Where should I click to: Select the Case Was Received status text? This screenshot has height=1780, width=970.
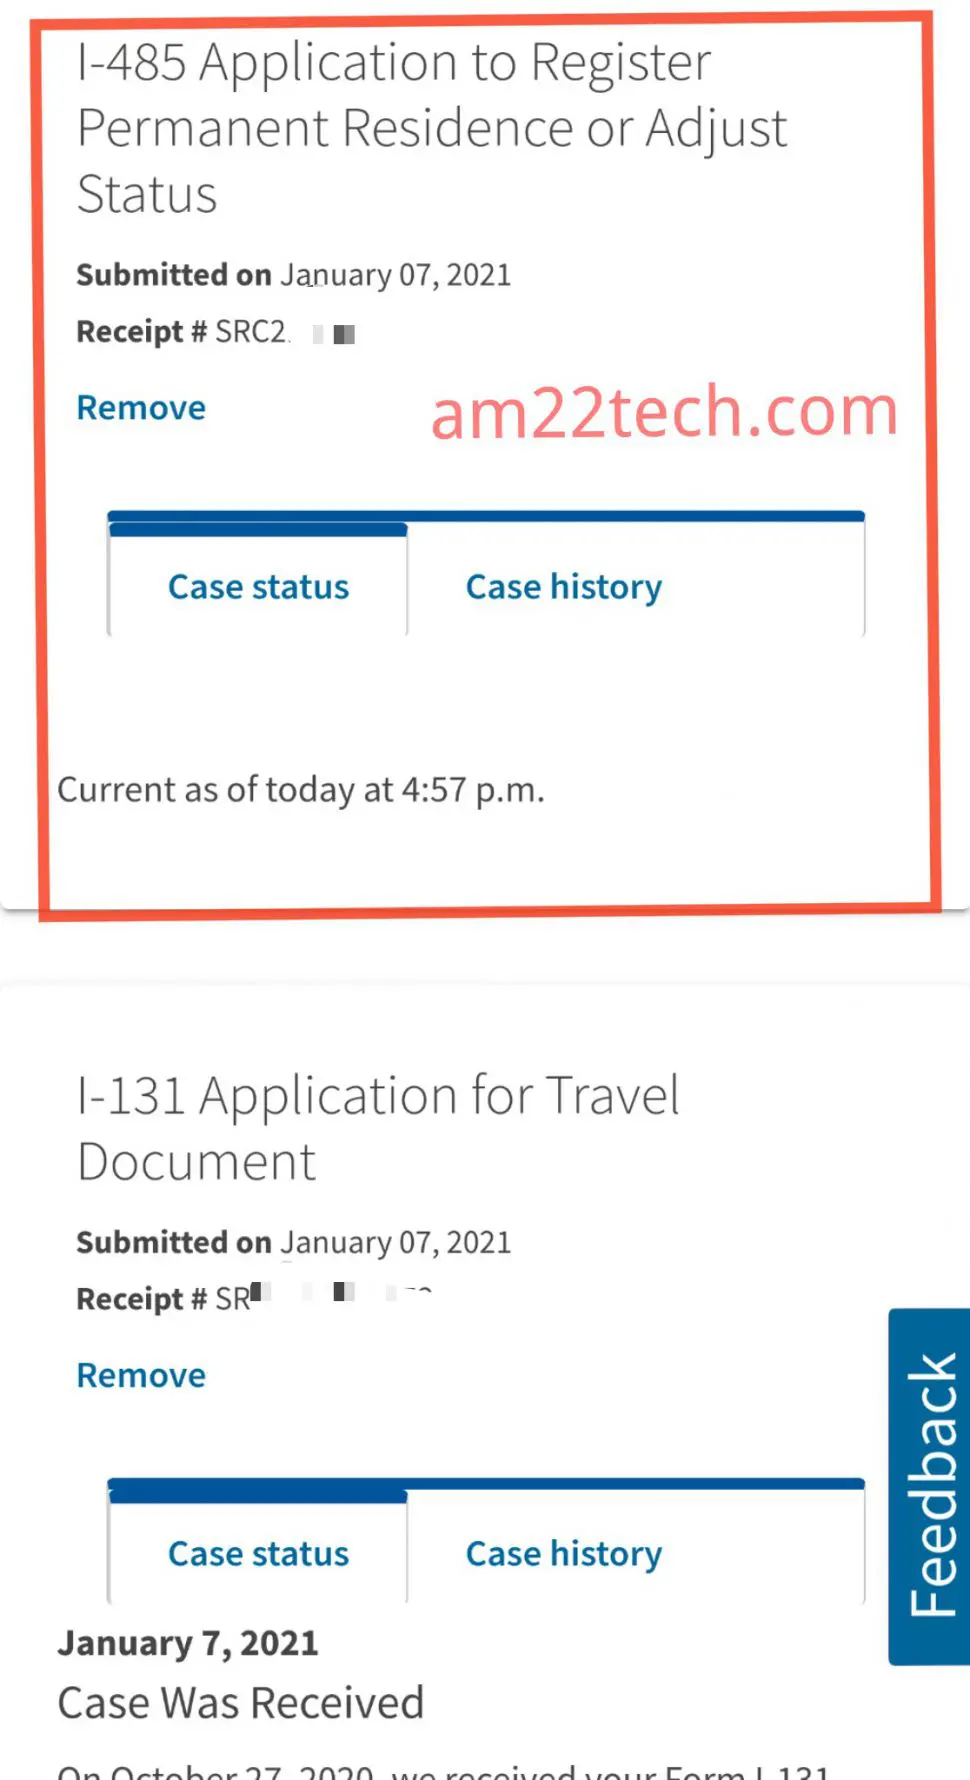click(241, 1702)
